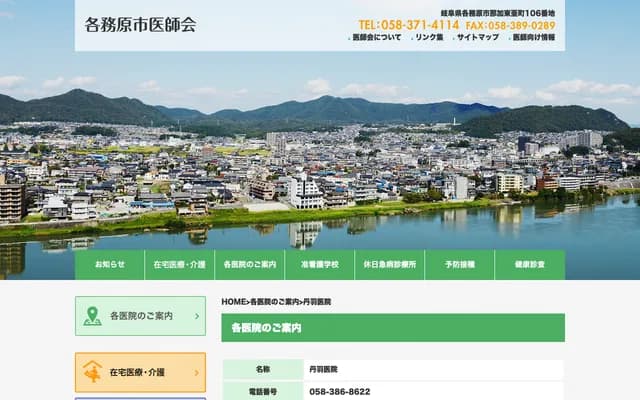Select 各医院のご案内 in green navigation bar

[250, 264]
